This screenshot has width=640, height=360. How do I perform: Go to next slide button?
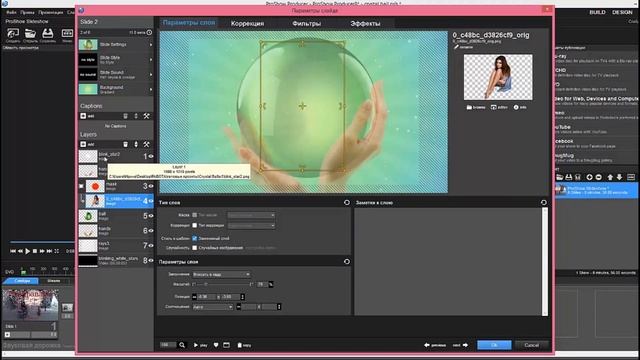[x=460, y=345]
